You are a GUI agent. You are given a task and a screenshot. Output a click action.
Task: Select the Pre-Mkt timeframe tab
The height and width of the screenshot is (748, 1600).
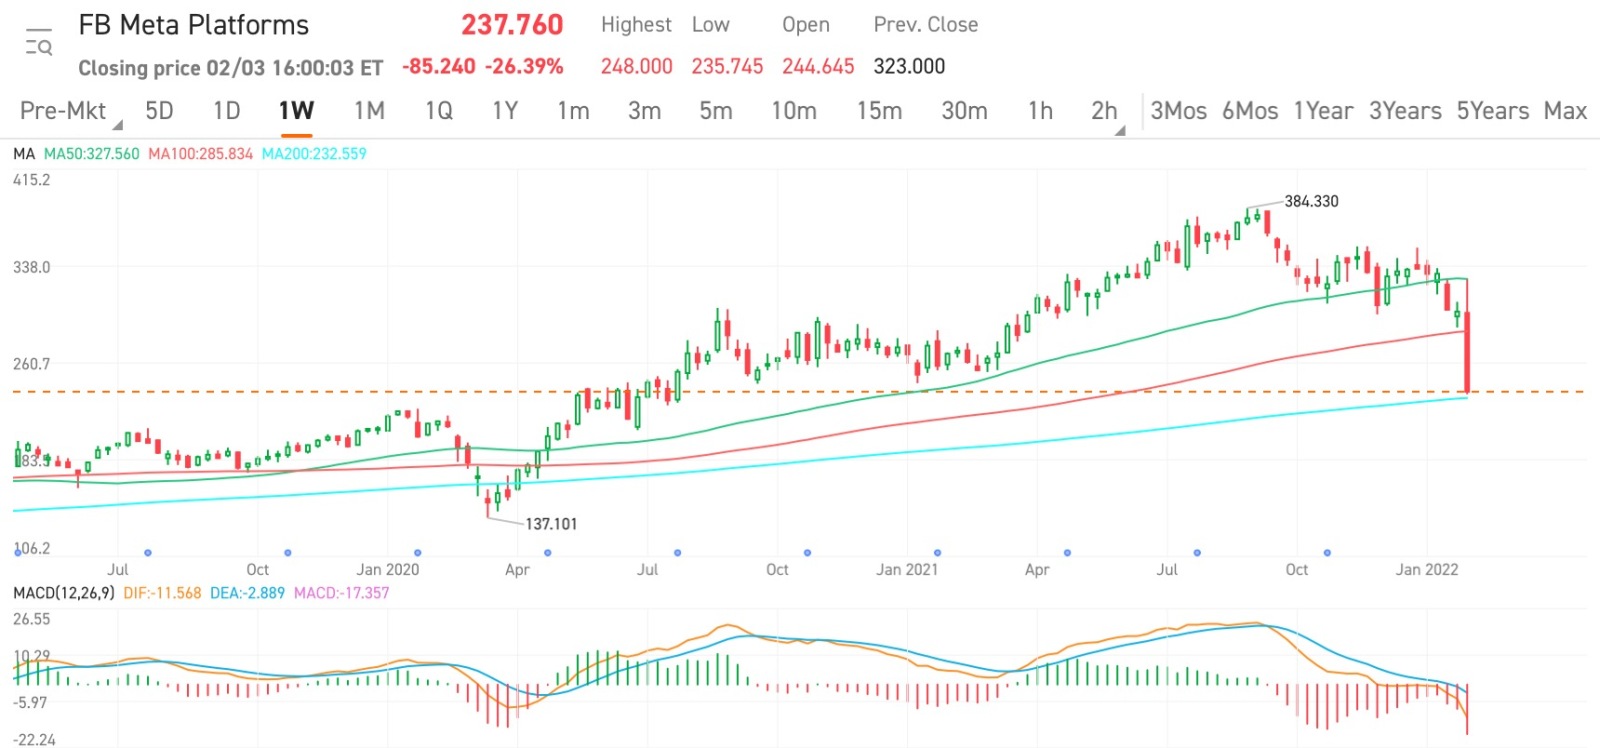tap(62, 111)
